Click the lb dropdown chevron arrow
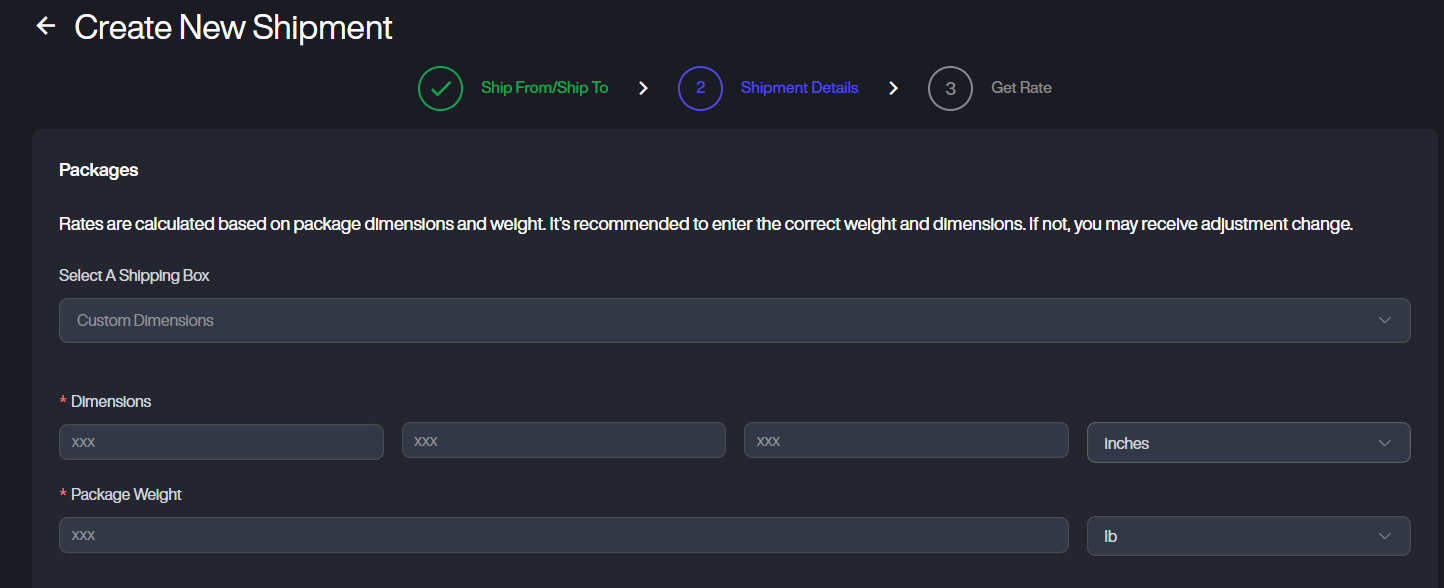1444x588 pixels. click(x=1385, y=536)
